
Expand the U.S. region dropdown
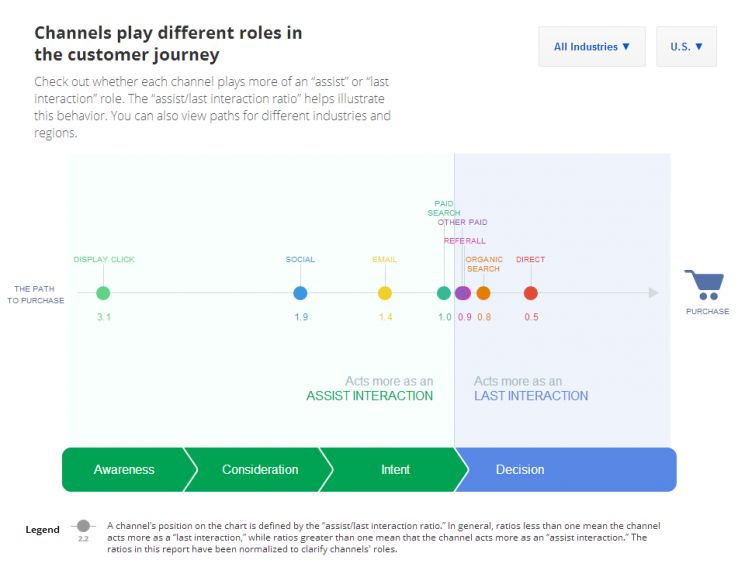coord(686,47)
